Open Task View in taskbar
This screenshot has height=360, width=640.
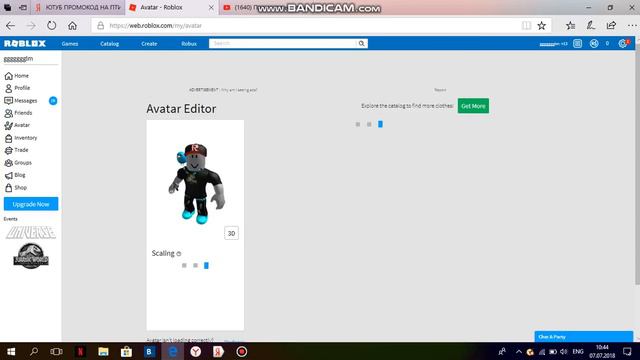[x=57, y=351]
